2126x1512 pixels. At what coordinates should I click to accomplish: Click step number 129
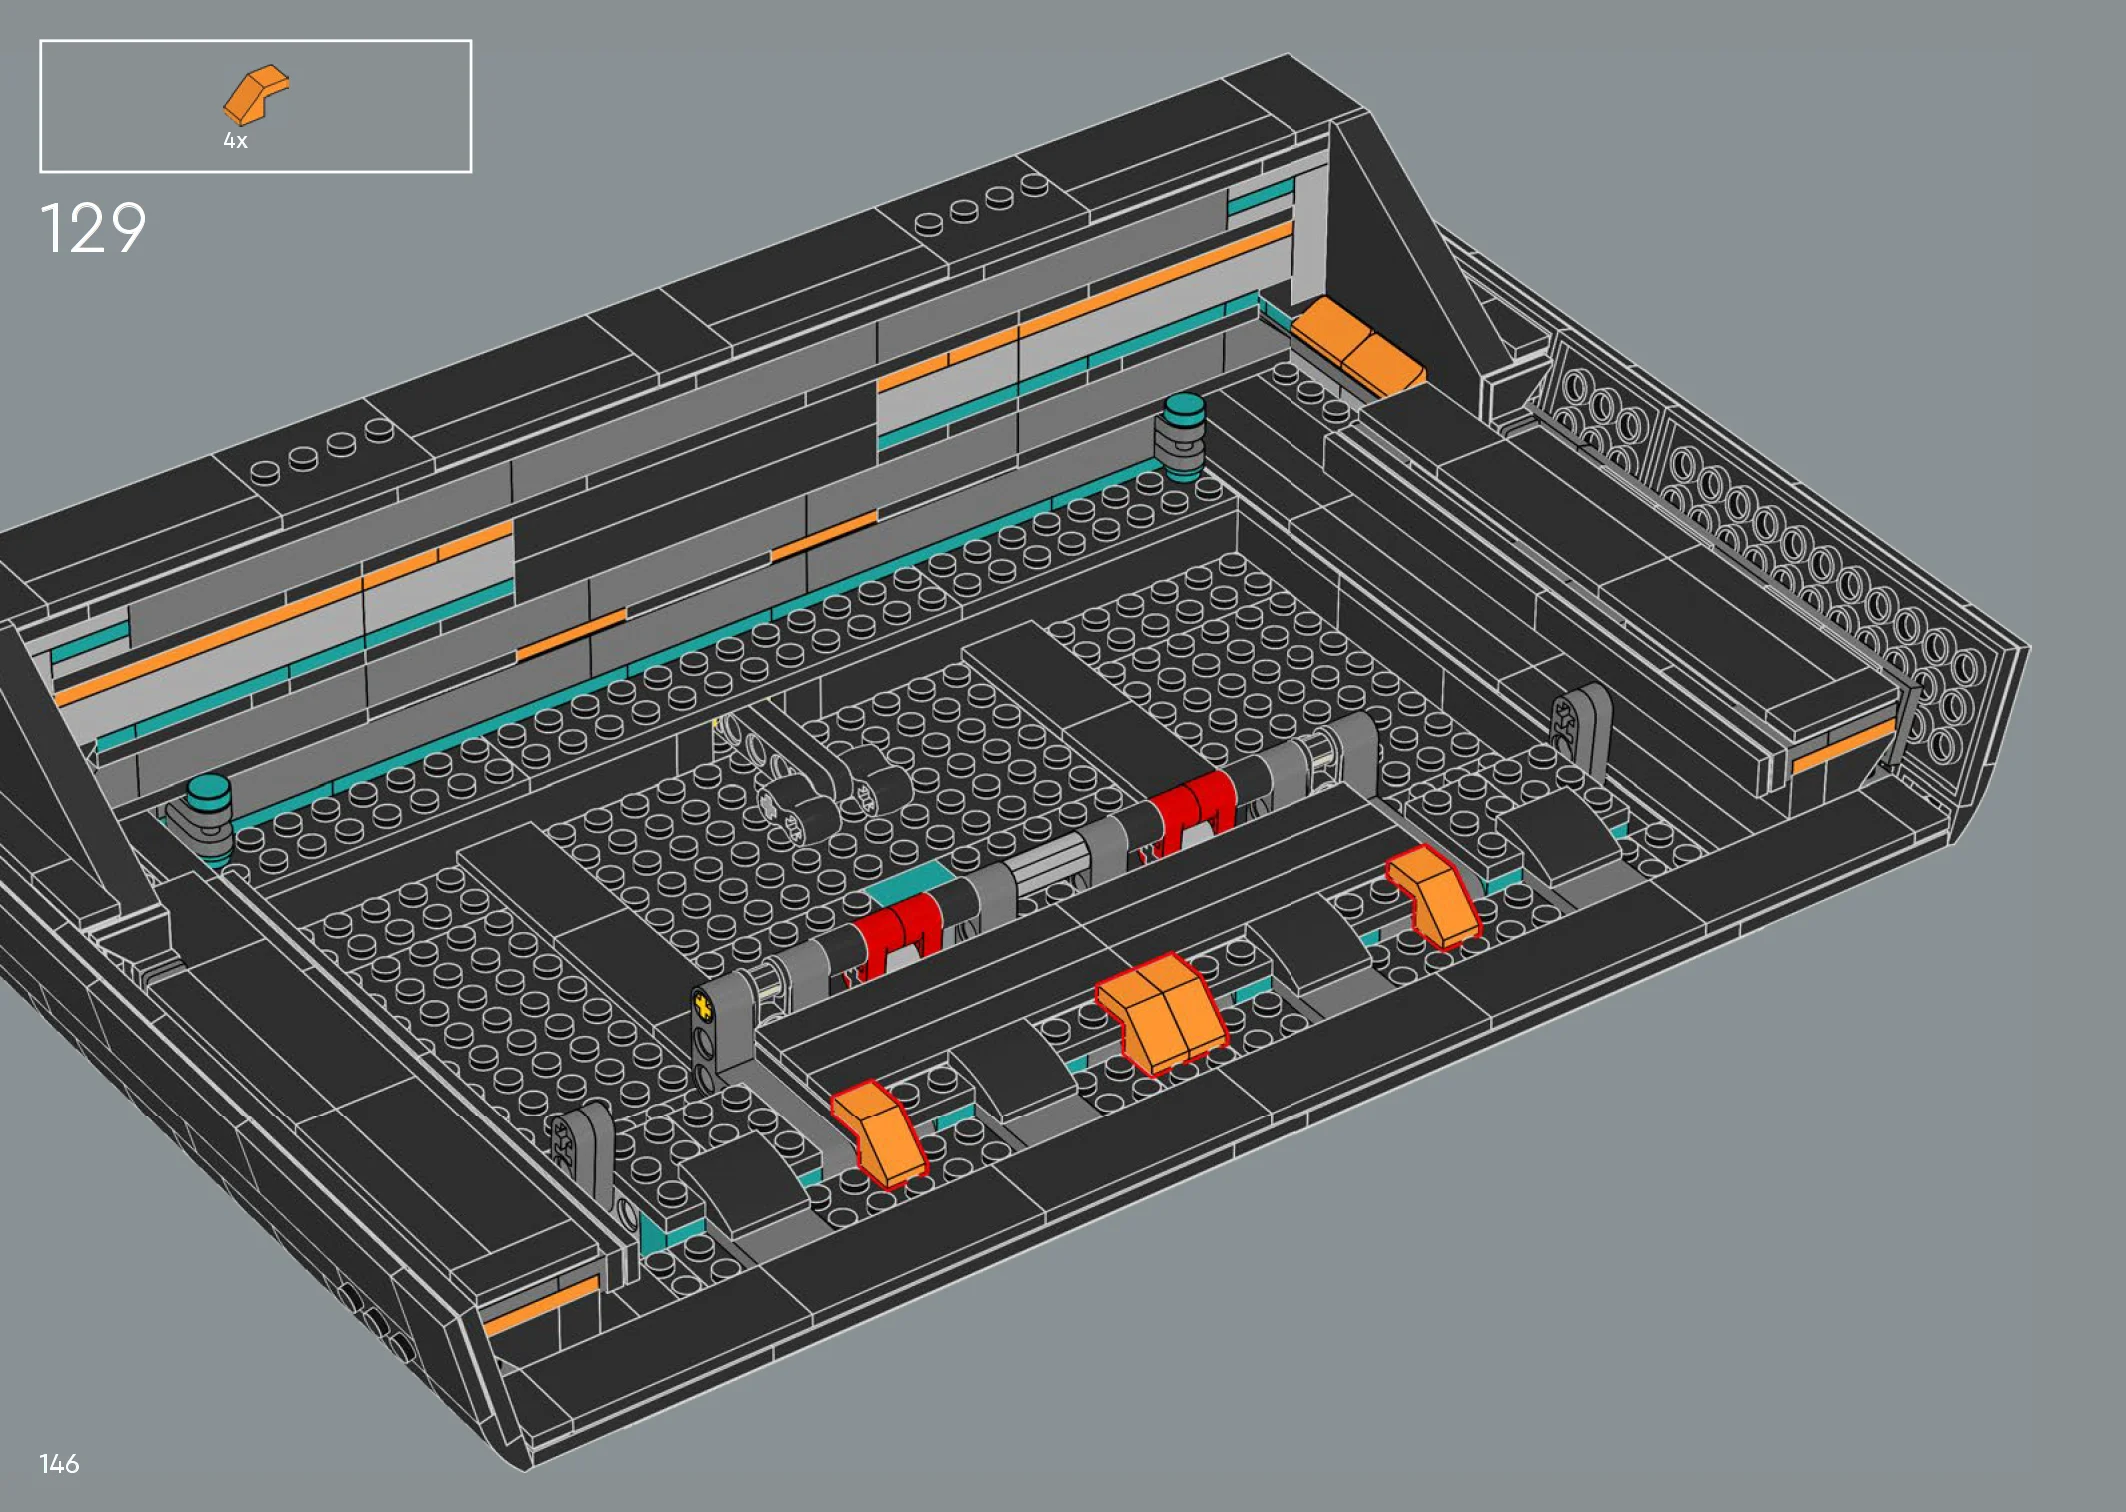pos(93,228)
